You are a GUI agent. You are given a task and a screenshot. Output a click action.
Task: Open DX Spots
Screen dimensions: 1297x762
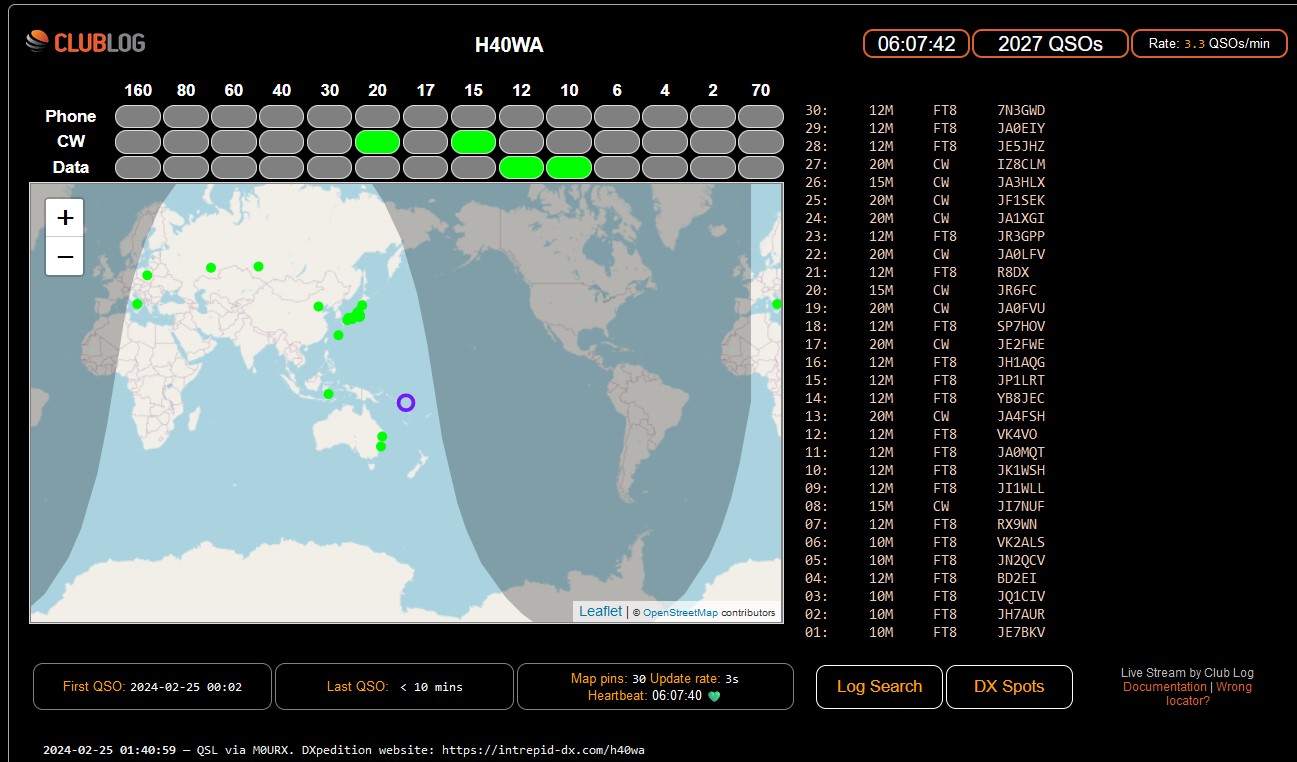[1009, 687]
